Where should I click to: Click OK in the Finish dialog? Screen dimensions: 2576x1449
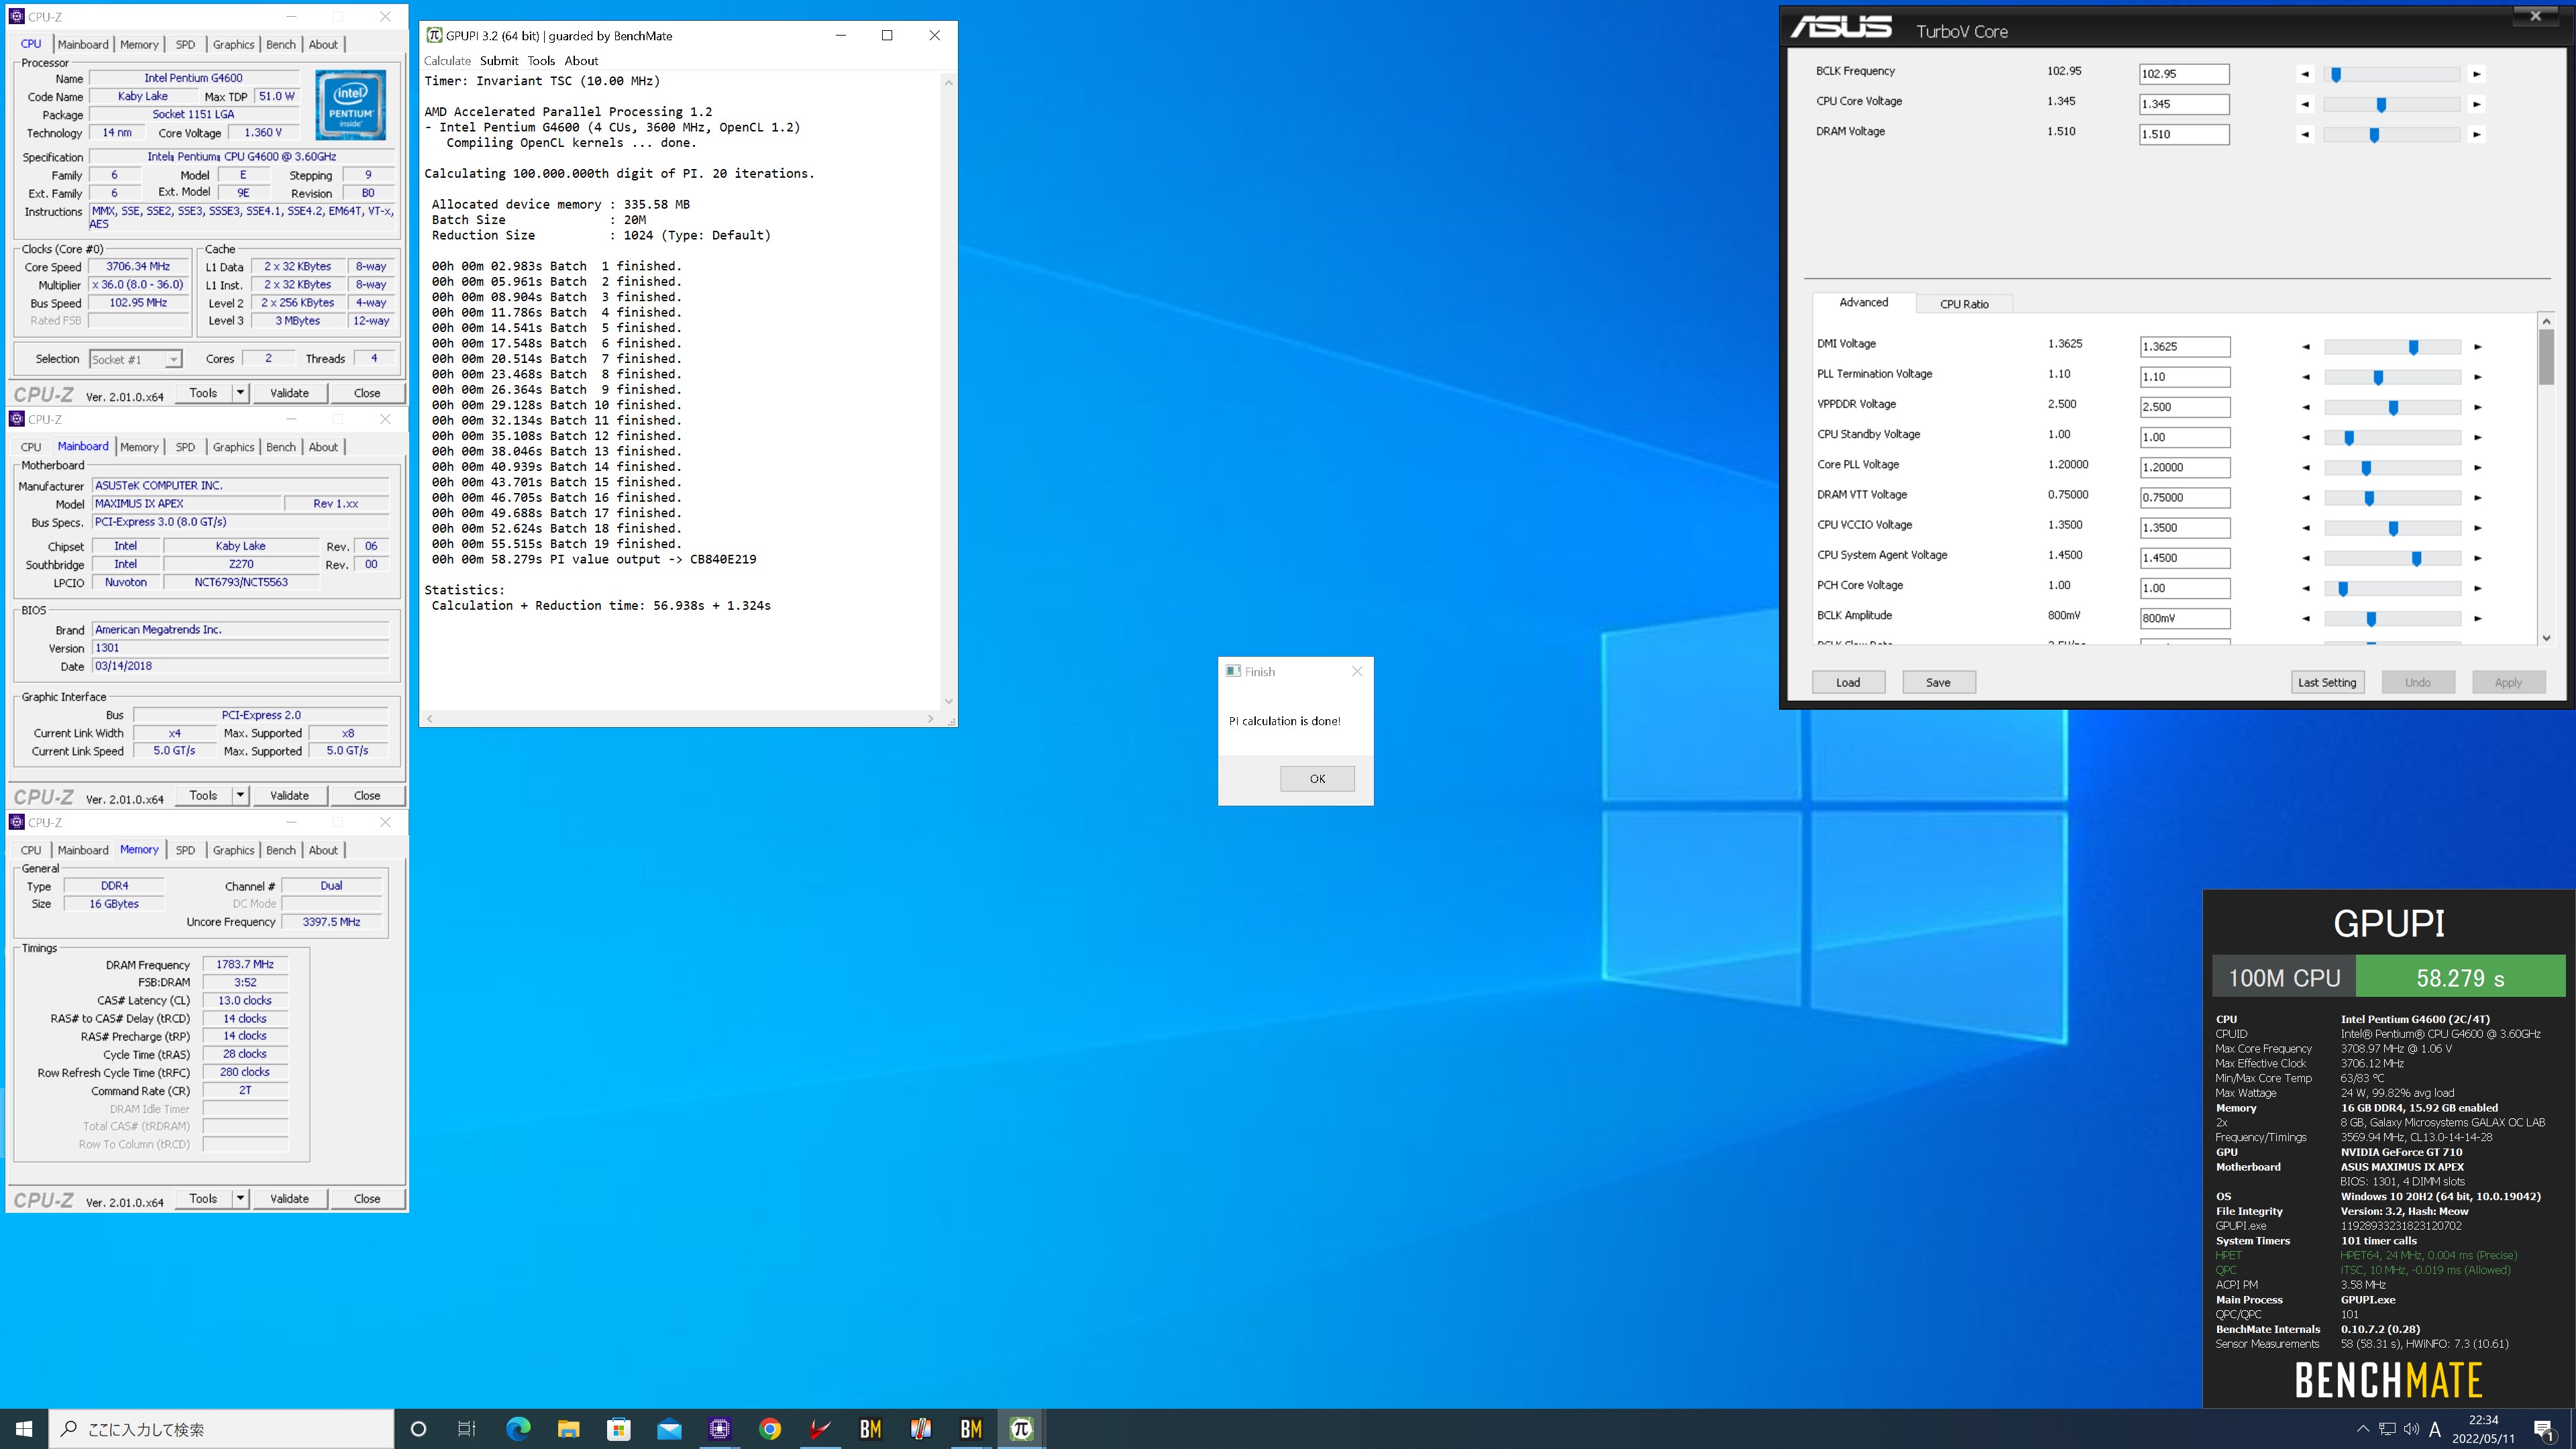coord(1317,779)
